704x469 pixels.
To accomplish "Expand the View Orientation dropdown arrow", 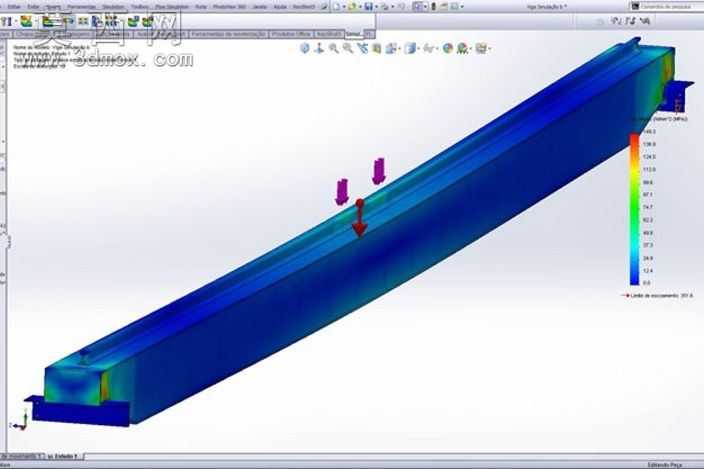I will pyautogui.click(x=399, y=48).
